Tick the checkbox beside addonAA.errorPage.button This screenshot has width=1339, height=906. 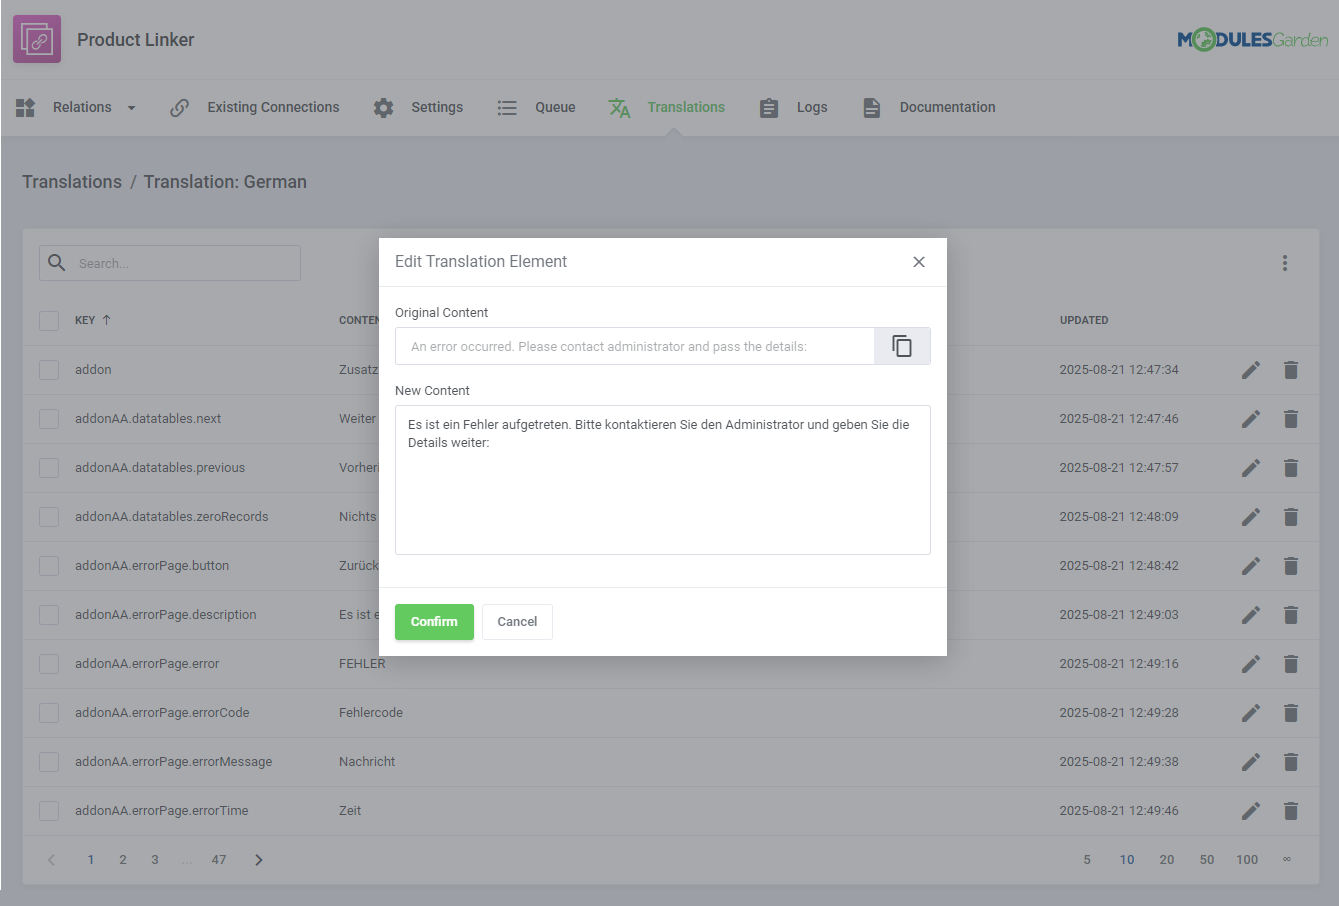click(48, 565)
